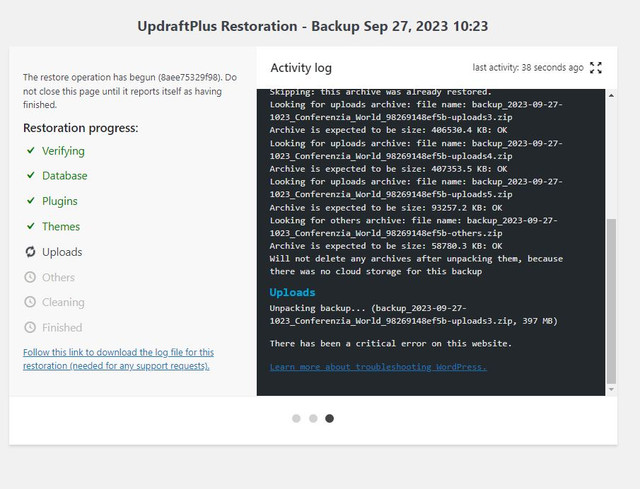This screenshot has height=489, width=640.
Task: Click the critical error message in log
Action: click(x=390, y=343)
